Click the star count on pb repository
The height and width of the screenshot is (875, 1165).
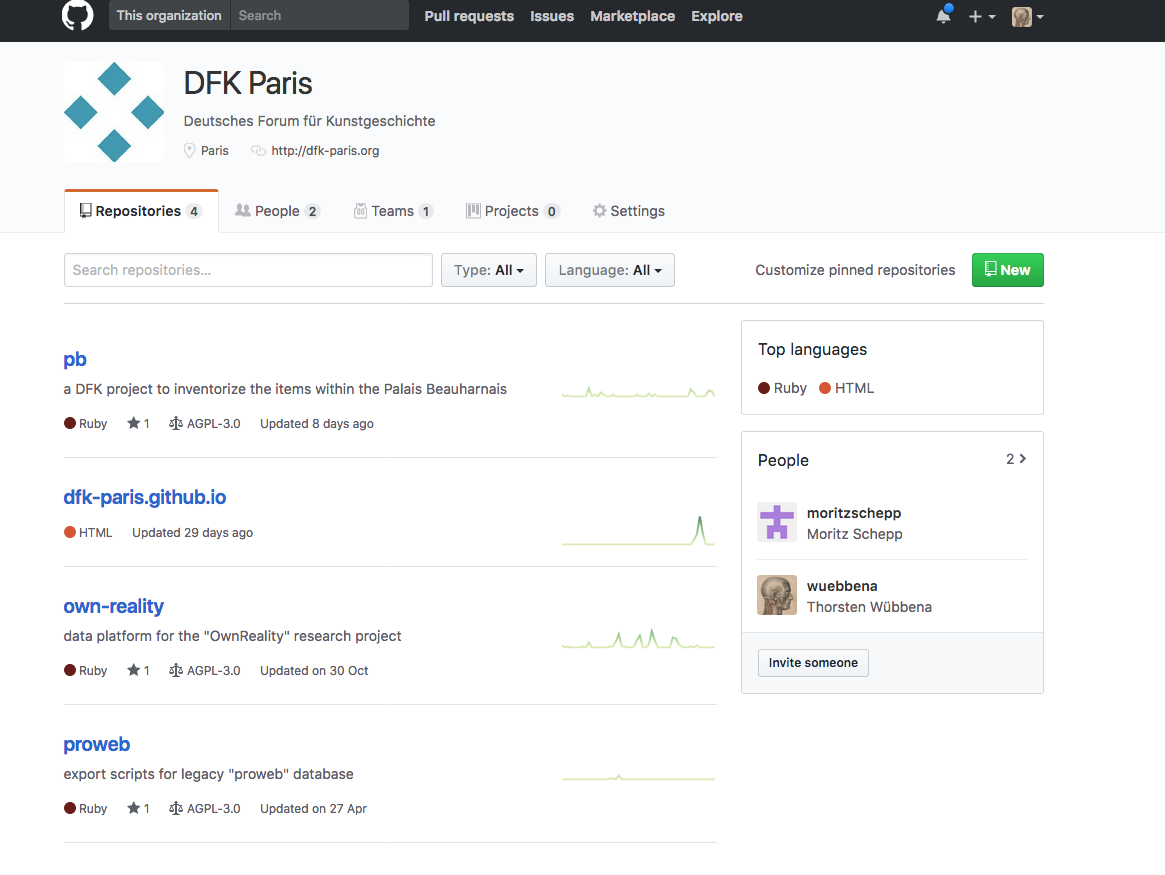[138, 423]
